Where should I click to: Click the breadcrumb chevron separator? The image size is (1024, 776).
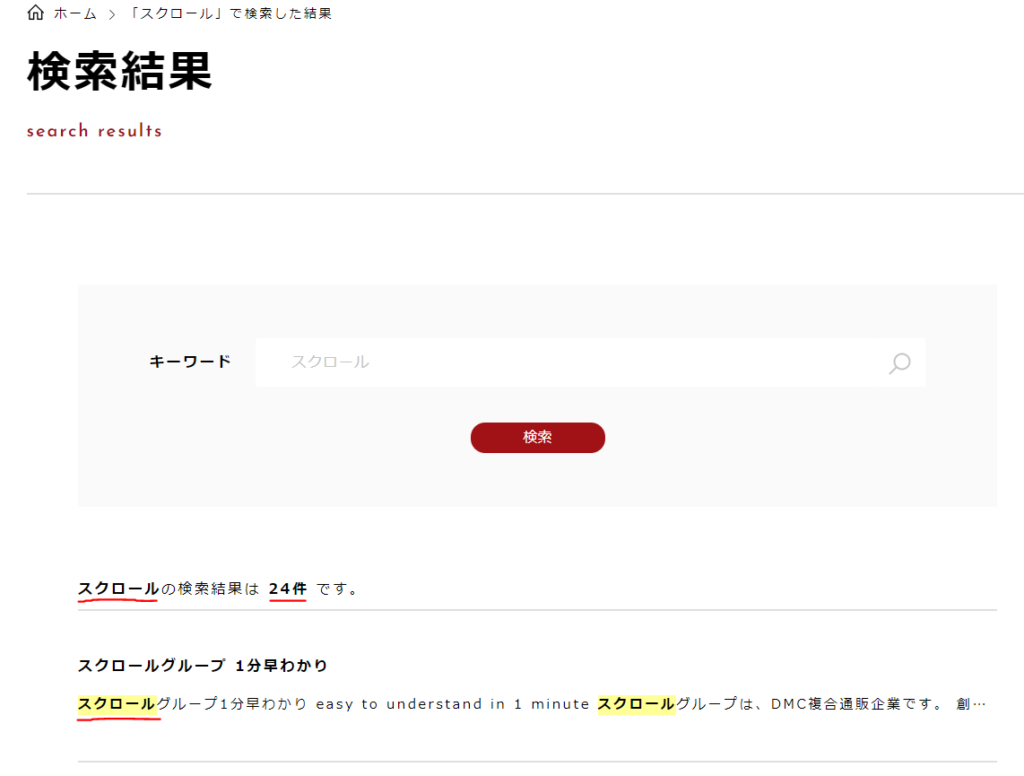112,14
